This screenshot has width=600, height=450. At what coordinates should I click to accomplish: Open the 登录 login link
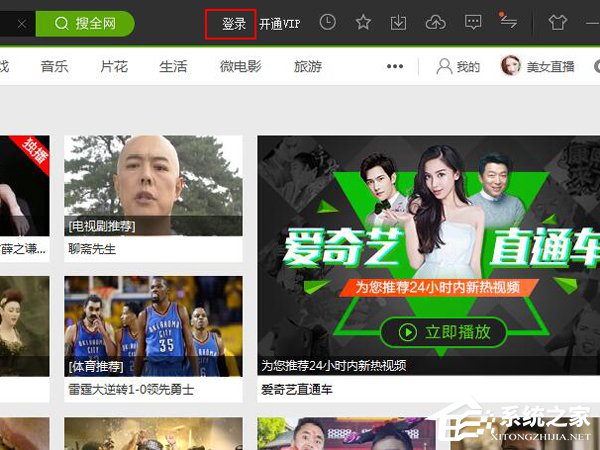pyautogui.click(x=234, y=24)
